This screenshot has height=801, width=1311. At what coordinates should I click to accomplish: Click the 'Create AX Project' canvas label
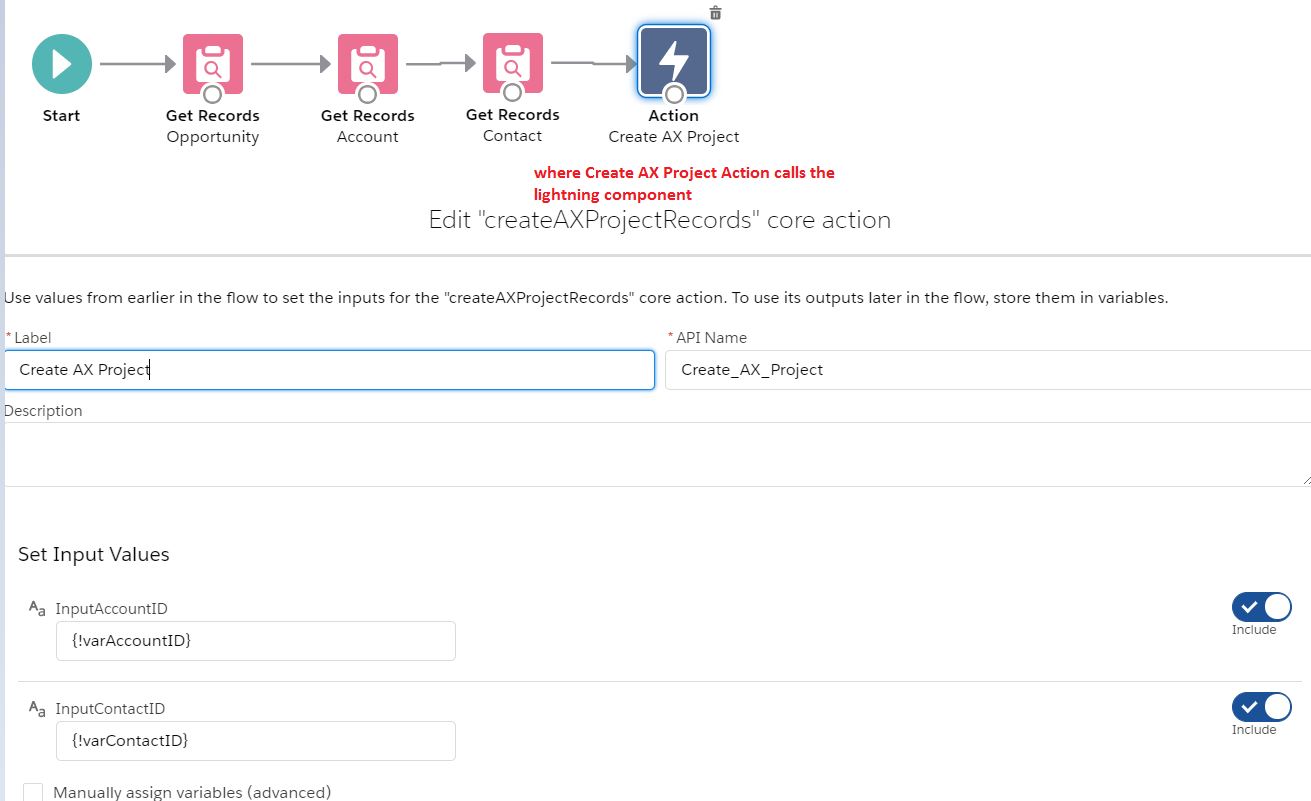(x=674, y=137)
